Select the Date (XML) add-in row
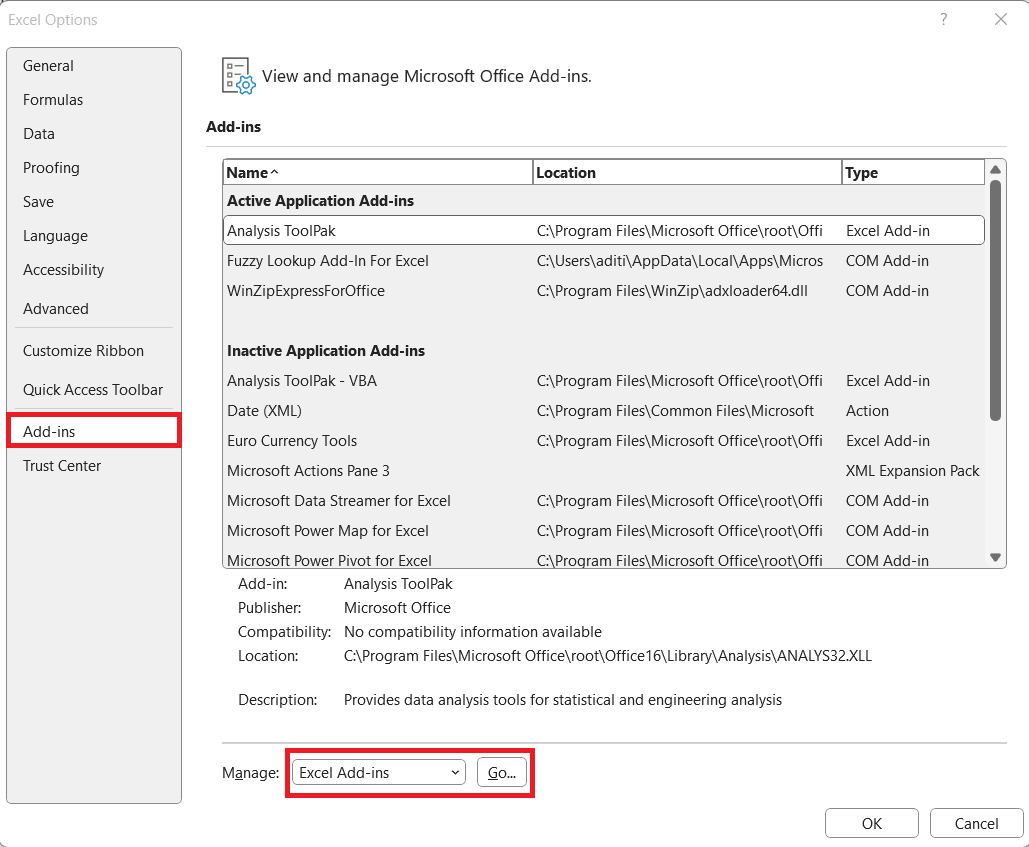 pyautogui.click(x=604, y=411)
